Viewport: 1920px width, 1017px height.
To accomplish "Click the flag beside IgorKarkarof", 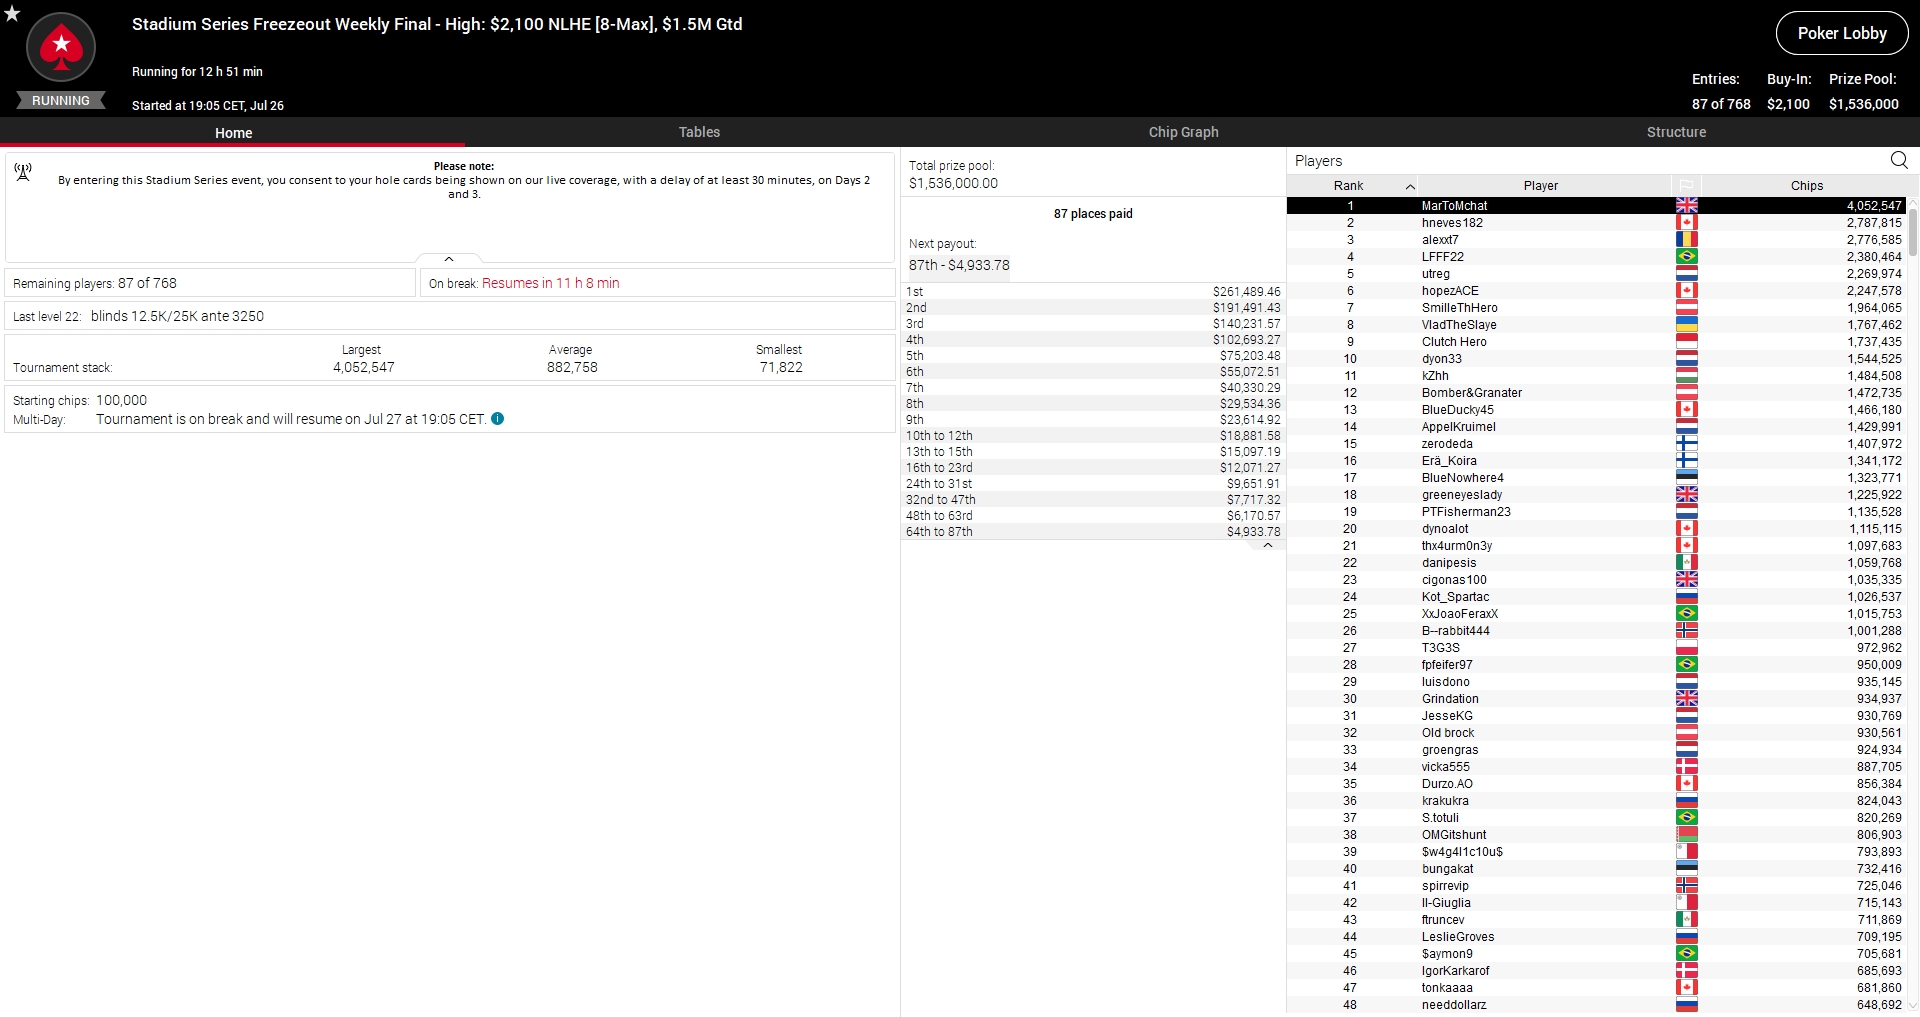I will [x=1687, y=970].
